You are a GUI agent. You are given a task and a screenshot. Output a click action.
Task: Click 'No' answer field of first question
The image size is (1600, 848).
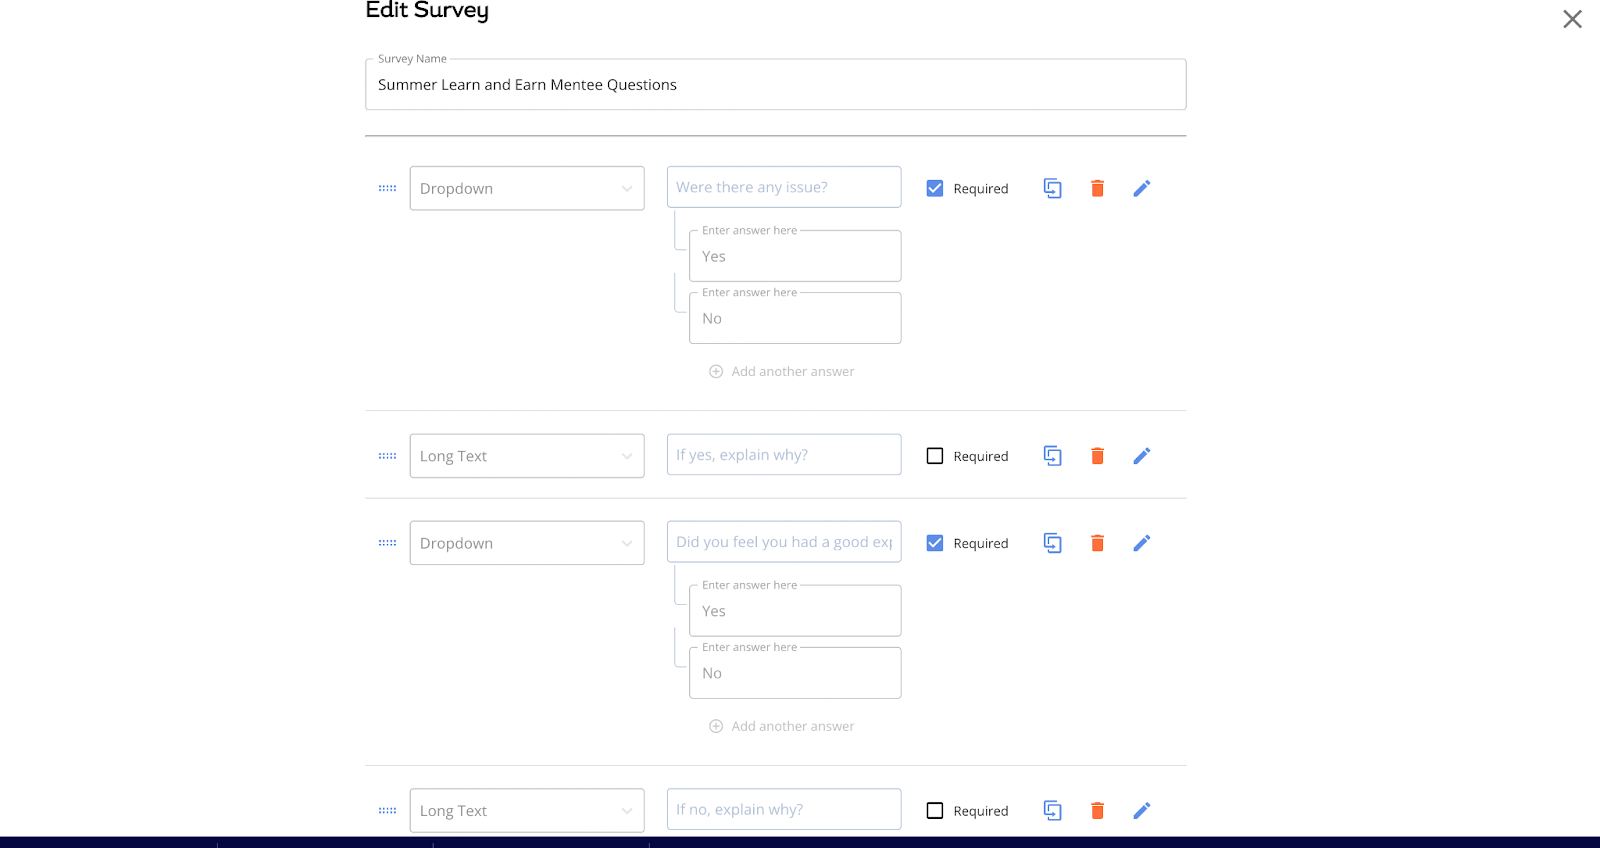[x=795, y=319]
